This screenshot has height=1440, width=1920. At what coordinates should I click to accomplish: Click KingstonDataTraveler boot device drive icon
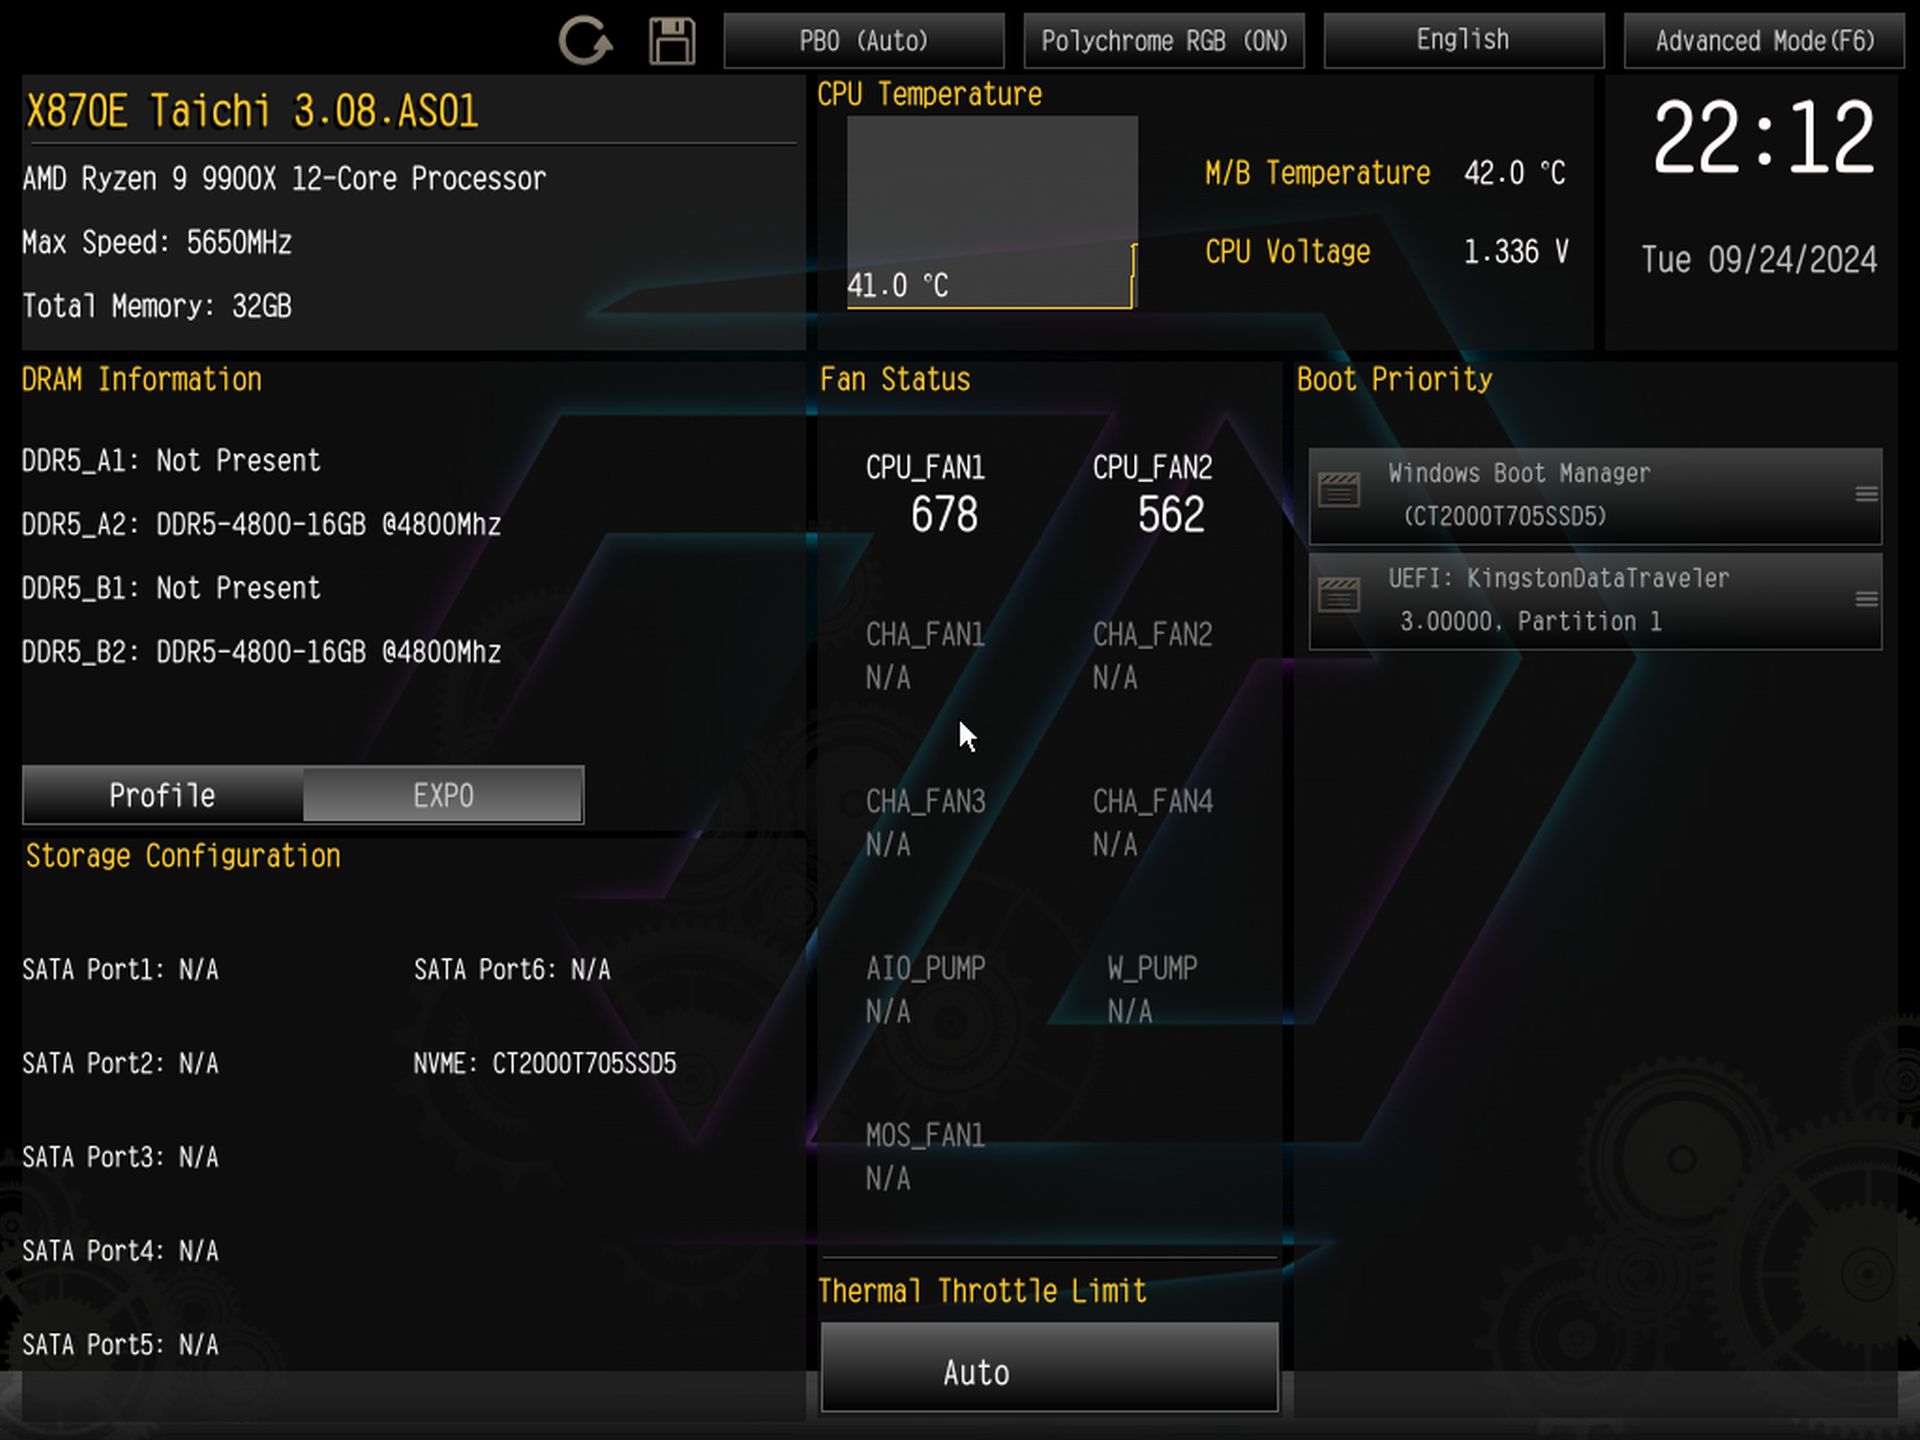click(x=1339, y=596)
